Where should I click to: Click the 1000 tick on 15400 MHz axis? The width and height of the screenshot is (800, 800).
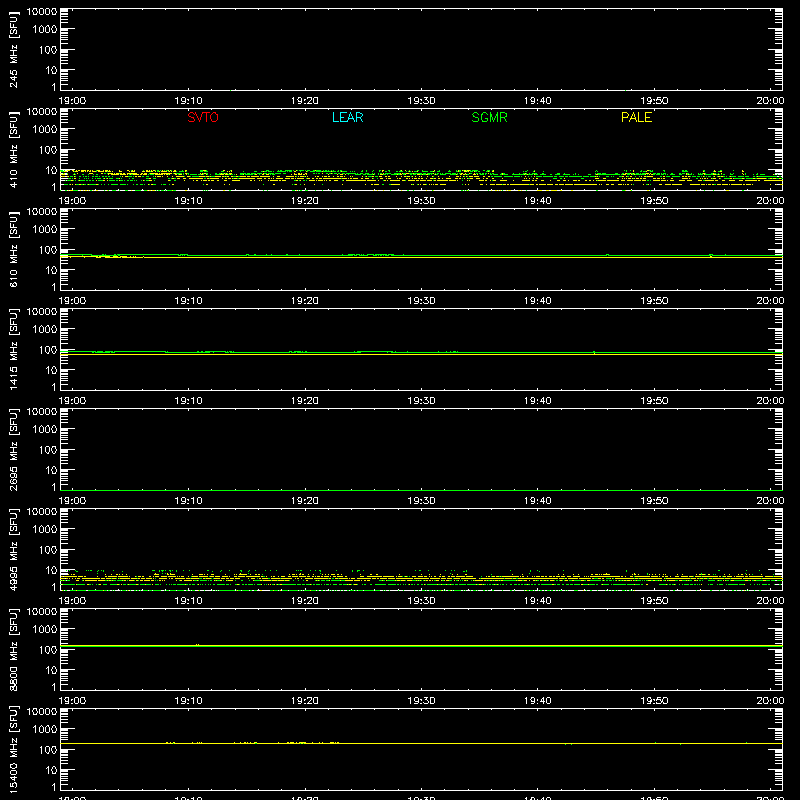click(x=45, y=730)
